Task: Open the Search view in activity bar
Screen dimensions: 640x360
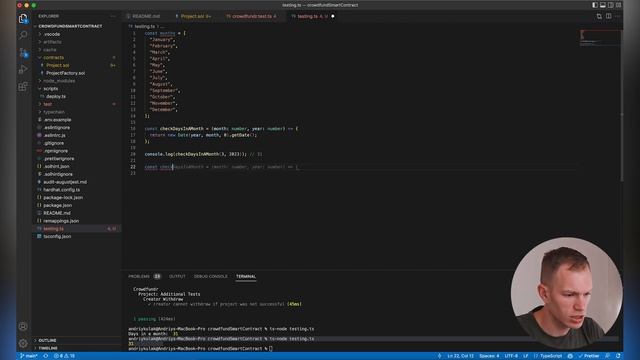Action: (x=23, y=35)
